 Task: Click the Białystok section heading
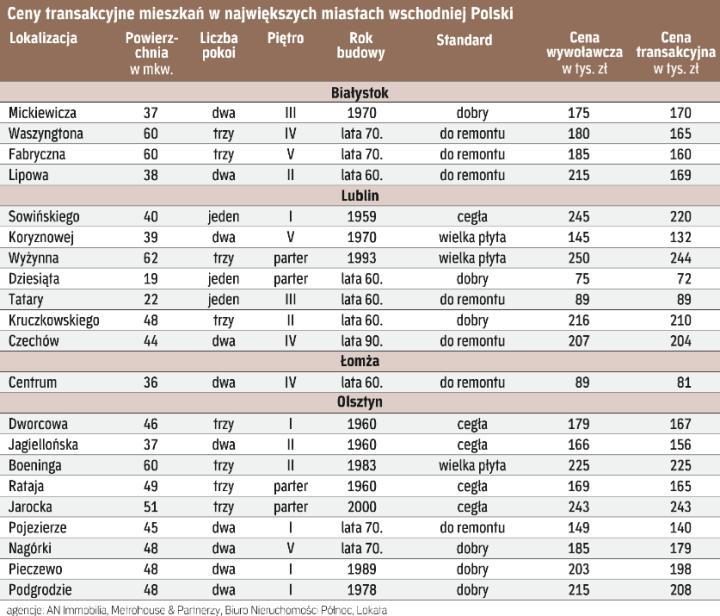(x=360, y=93)
